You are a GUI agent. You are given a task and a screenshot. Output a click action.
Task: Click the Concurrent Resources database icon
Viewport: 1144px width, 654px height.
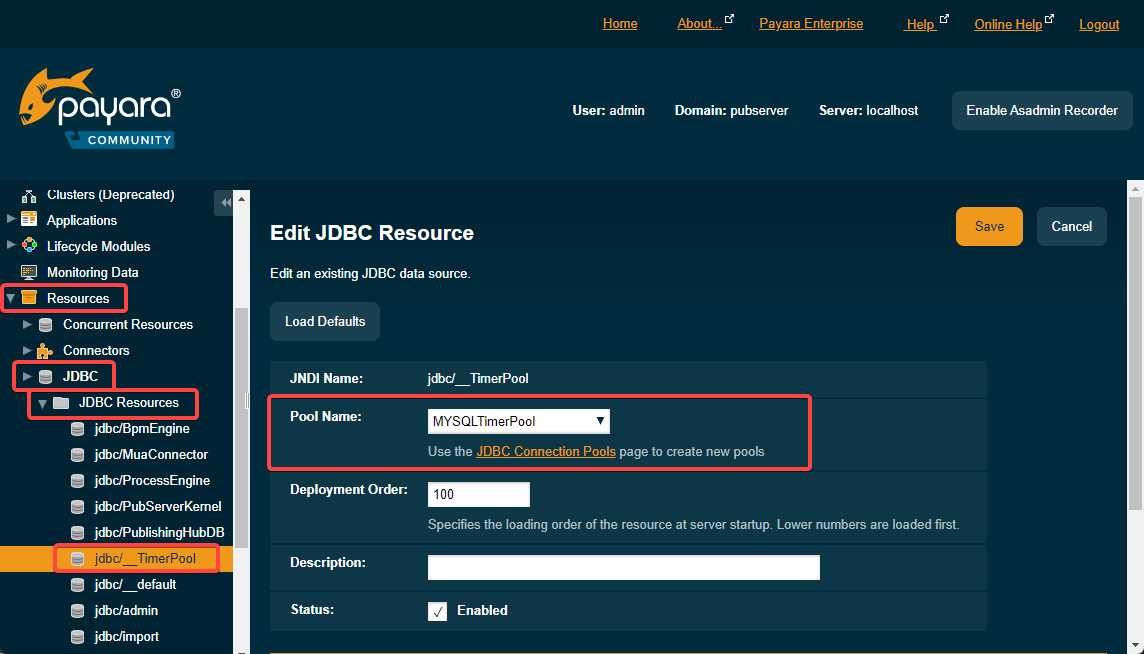pyautogui.click(x=45, y=324)
